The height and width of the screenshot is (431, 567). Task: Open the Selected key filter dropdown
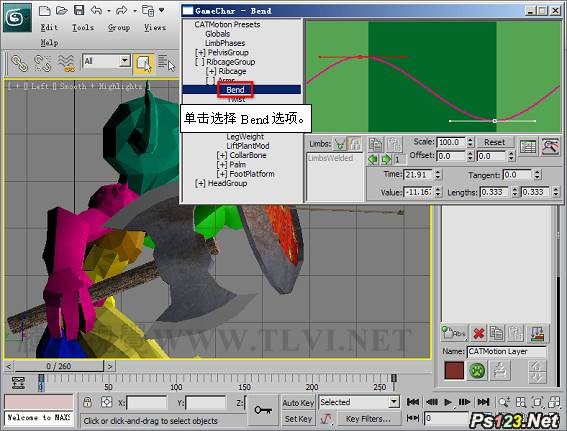pyautogui.click(x=359, y=402)
